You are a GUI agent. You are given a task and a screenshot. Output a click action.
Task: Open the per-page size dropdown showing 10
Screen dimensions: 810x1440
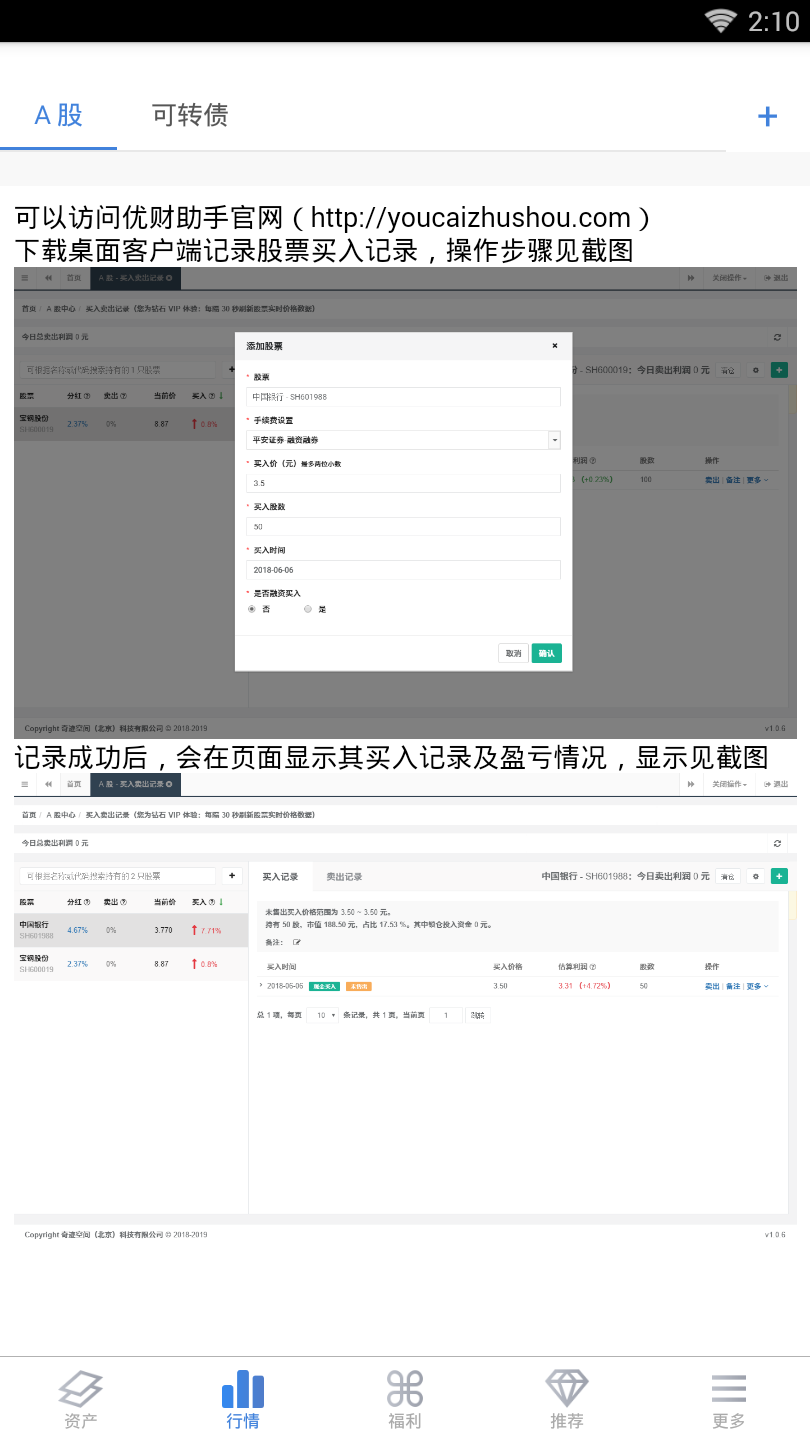[325, 1014]
